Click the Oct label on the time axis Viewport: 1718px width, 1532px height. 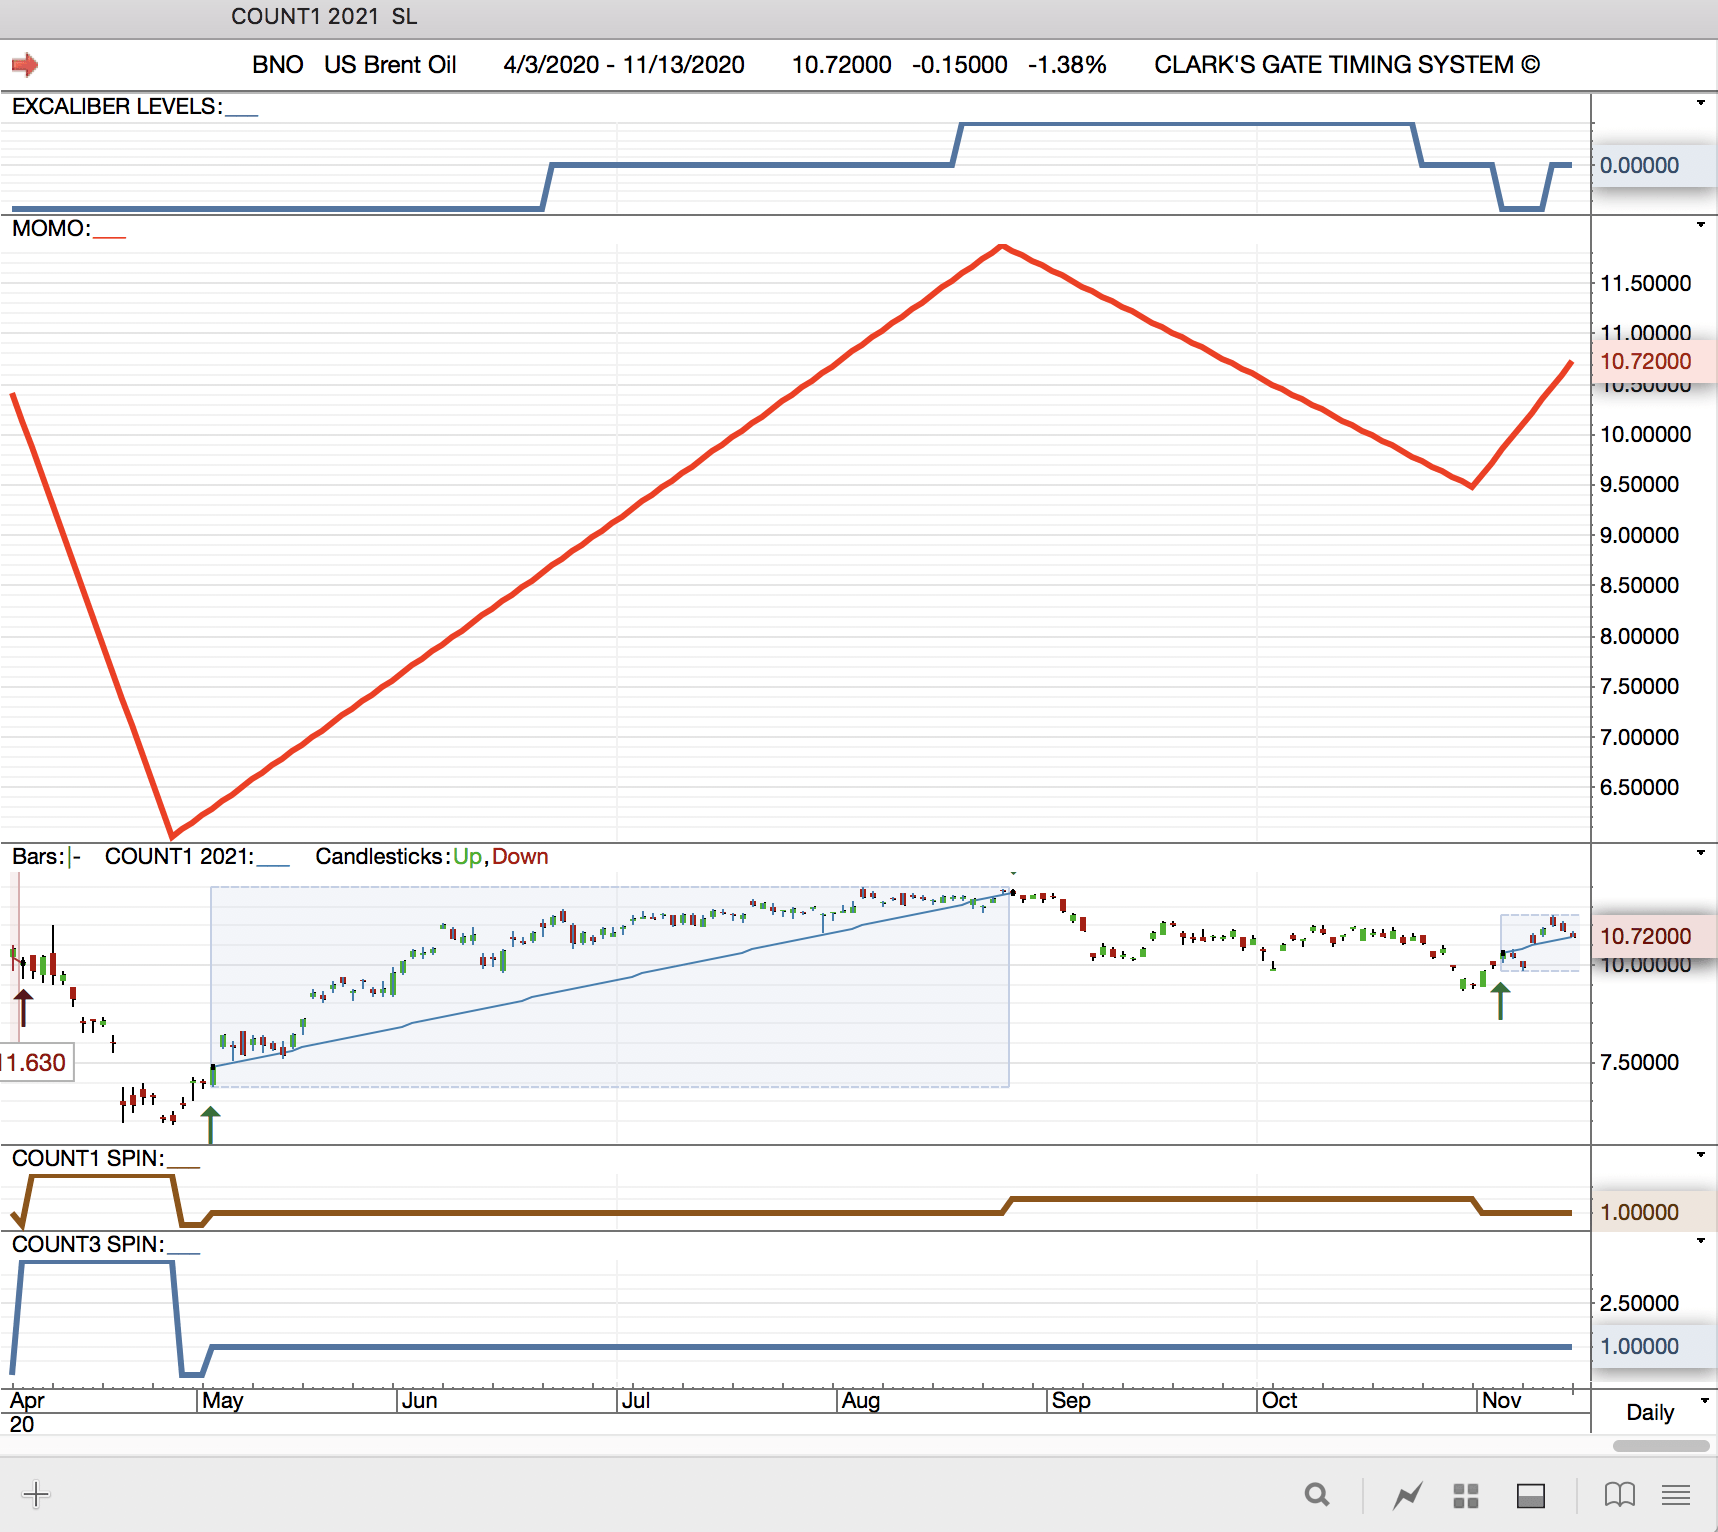(x=1280, y=1400)
